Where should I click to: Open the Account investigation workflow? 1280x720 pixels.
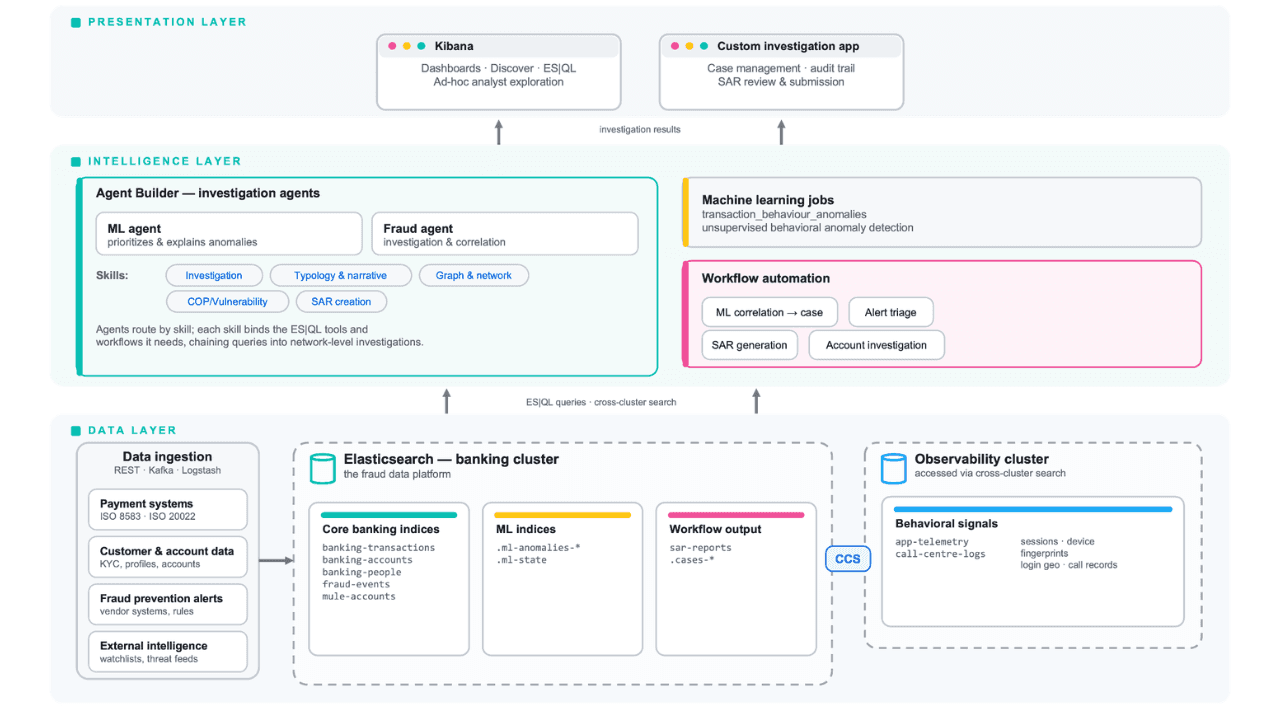876,345
